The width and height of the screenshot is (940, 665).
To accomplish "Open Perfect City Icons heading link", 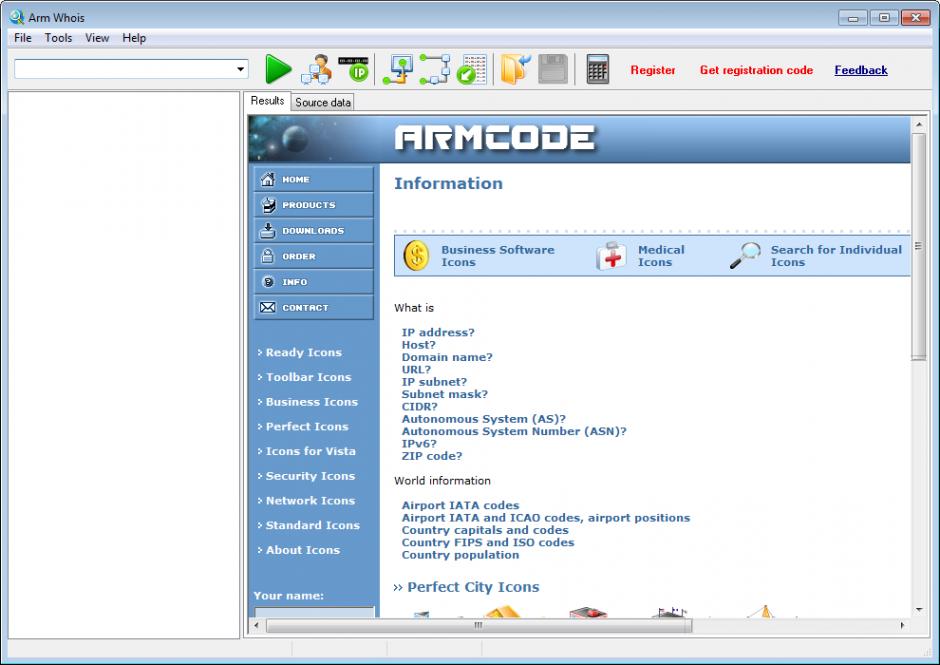I will [473, 587].
